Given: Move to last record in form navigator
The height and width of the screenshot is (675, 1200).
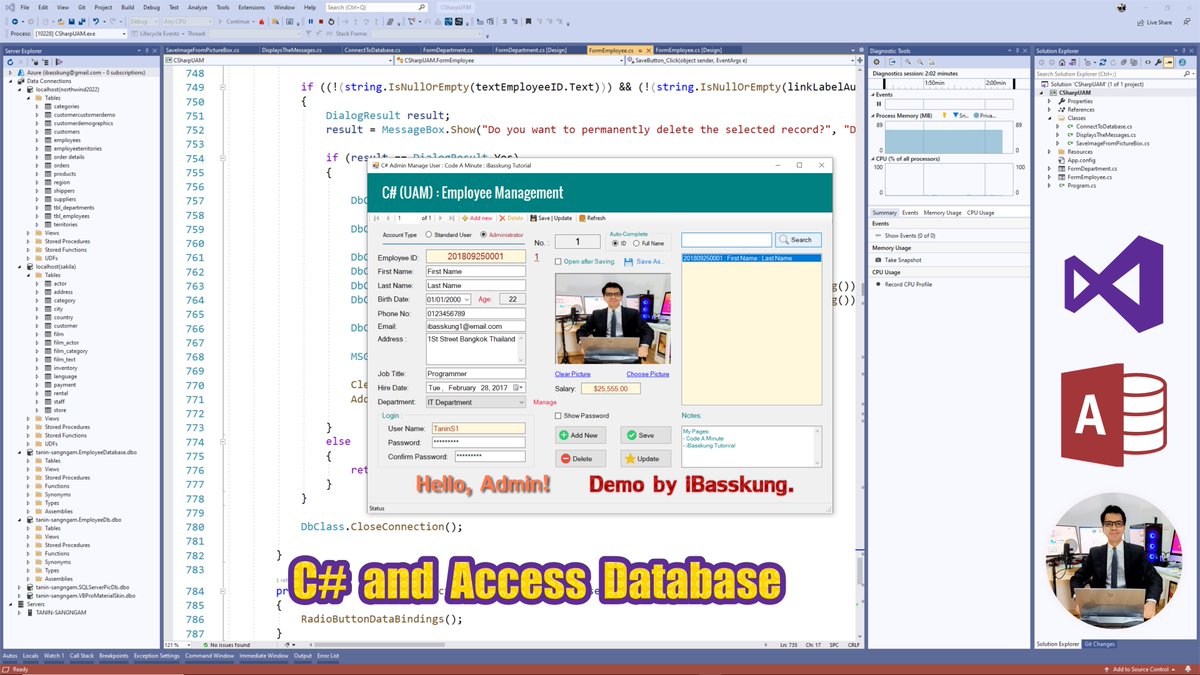Looking at the screenshot, I should 451,218.
